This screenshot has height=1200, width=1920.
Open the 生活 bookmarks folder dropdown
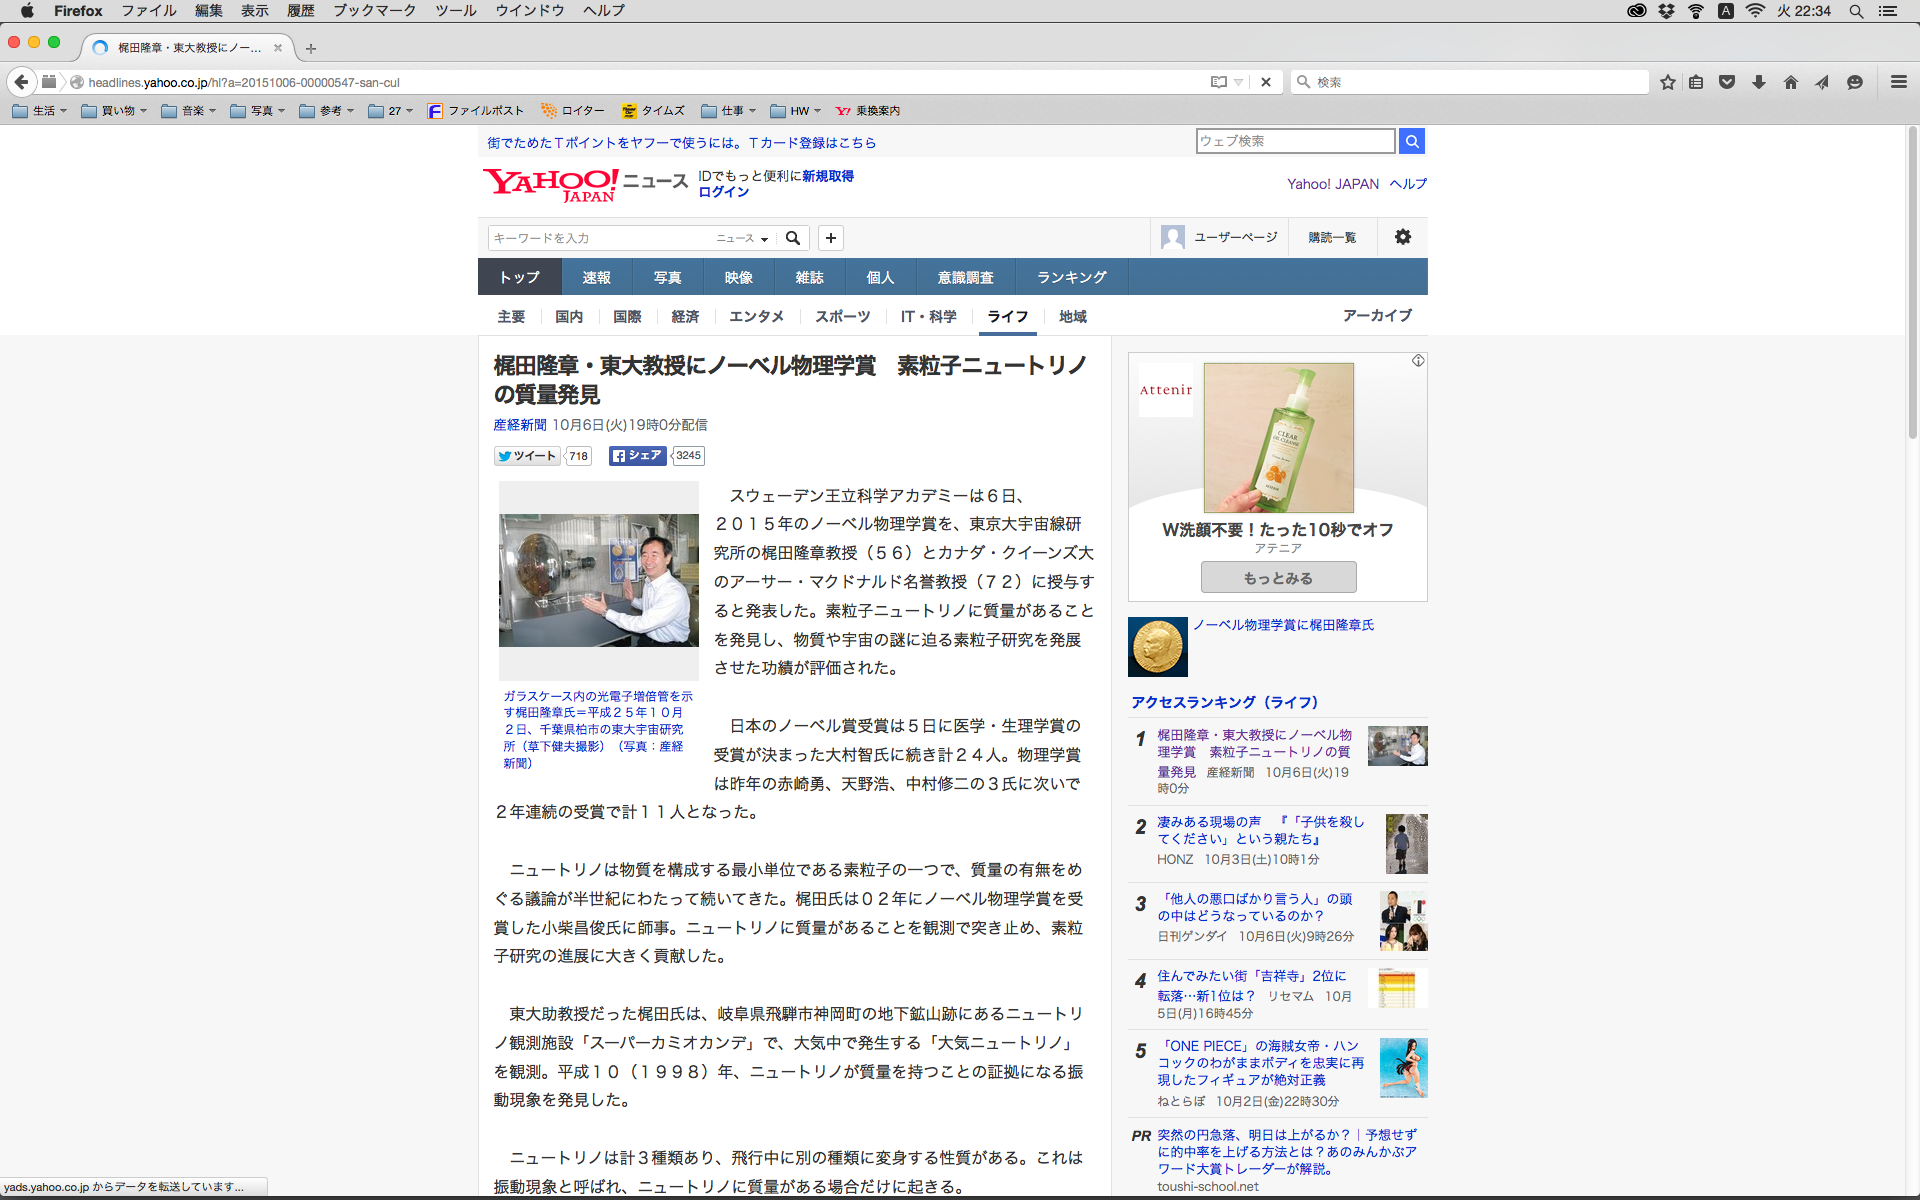[x=40, y=111]
